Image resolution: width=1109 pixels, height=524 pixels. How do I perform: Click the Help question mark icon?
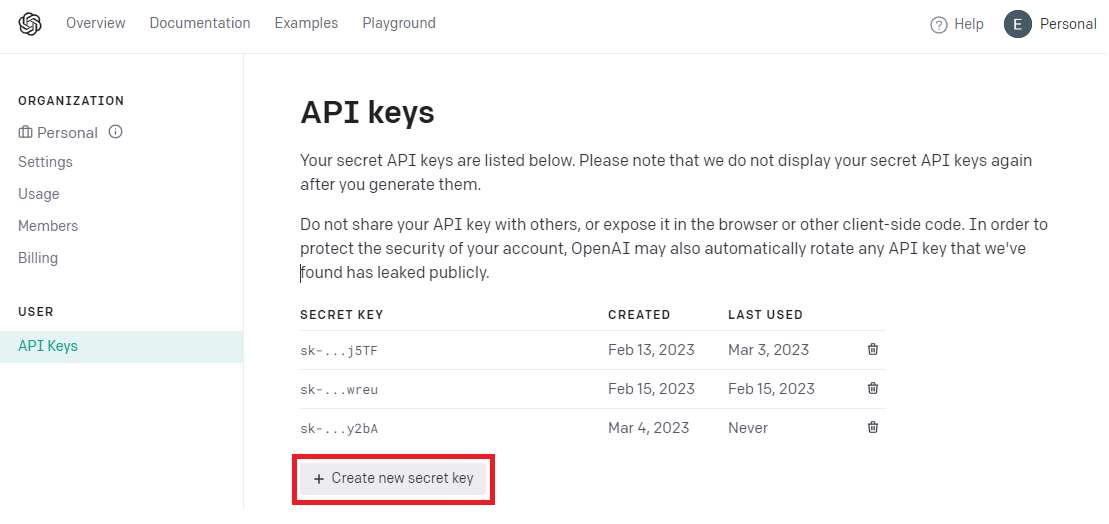pyautogui.click(x=939, y=25)
